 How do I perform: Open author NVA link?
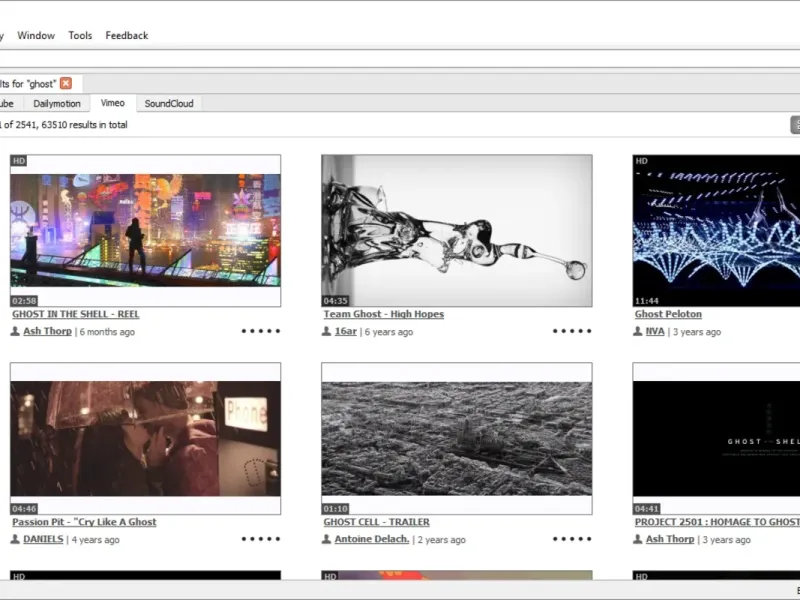pos(655,331)
